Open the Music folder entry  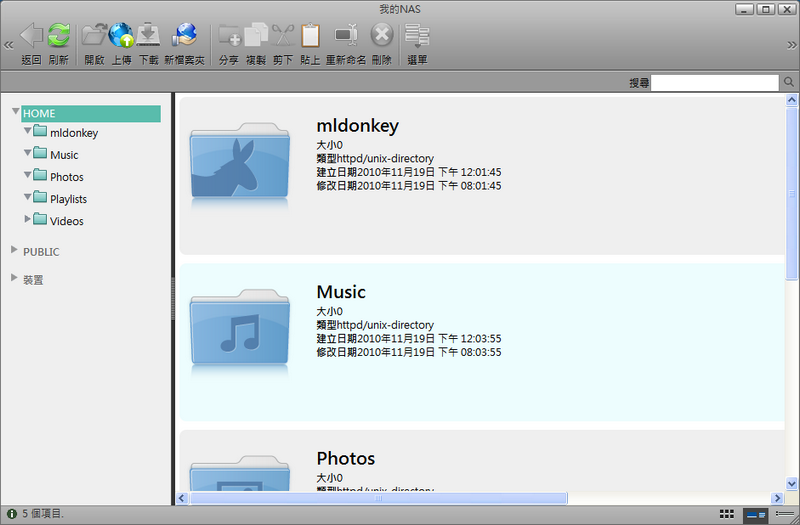(x=341, y=292)
